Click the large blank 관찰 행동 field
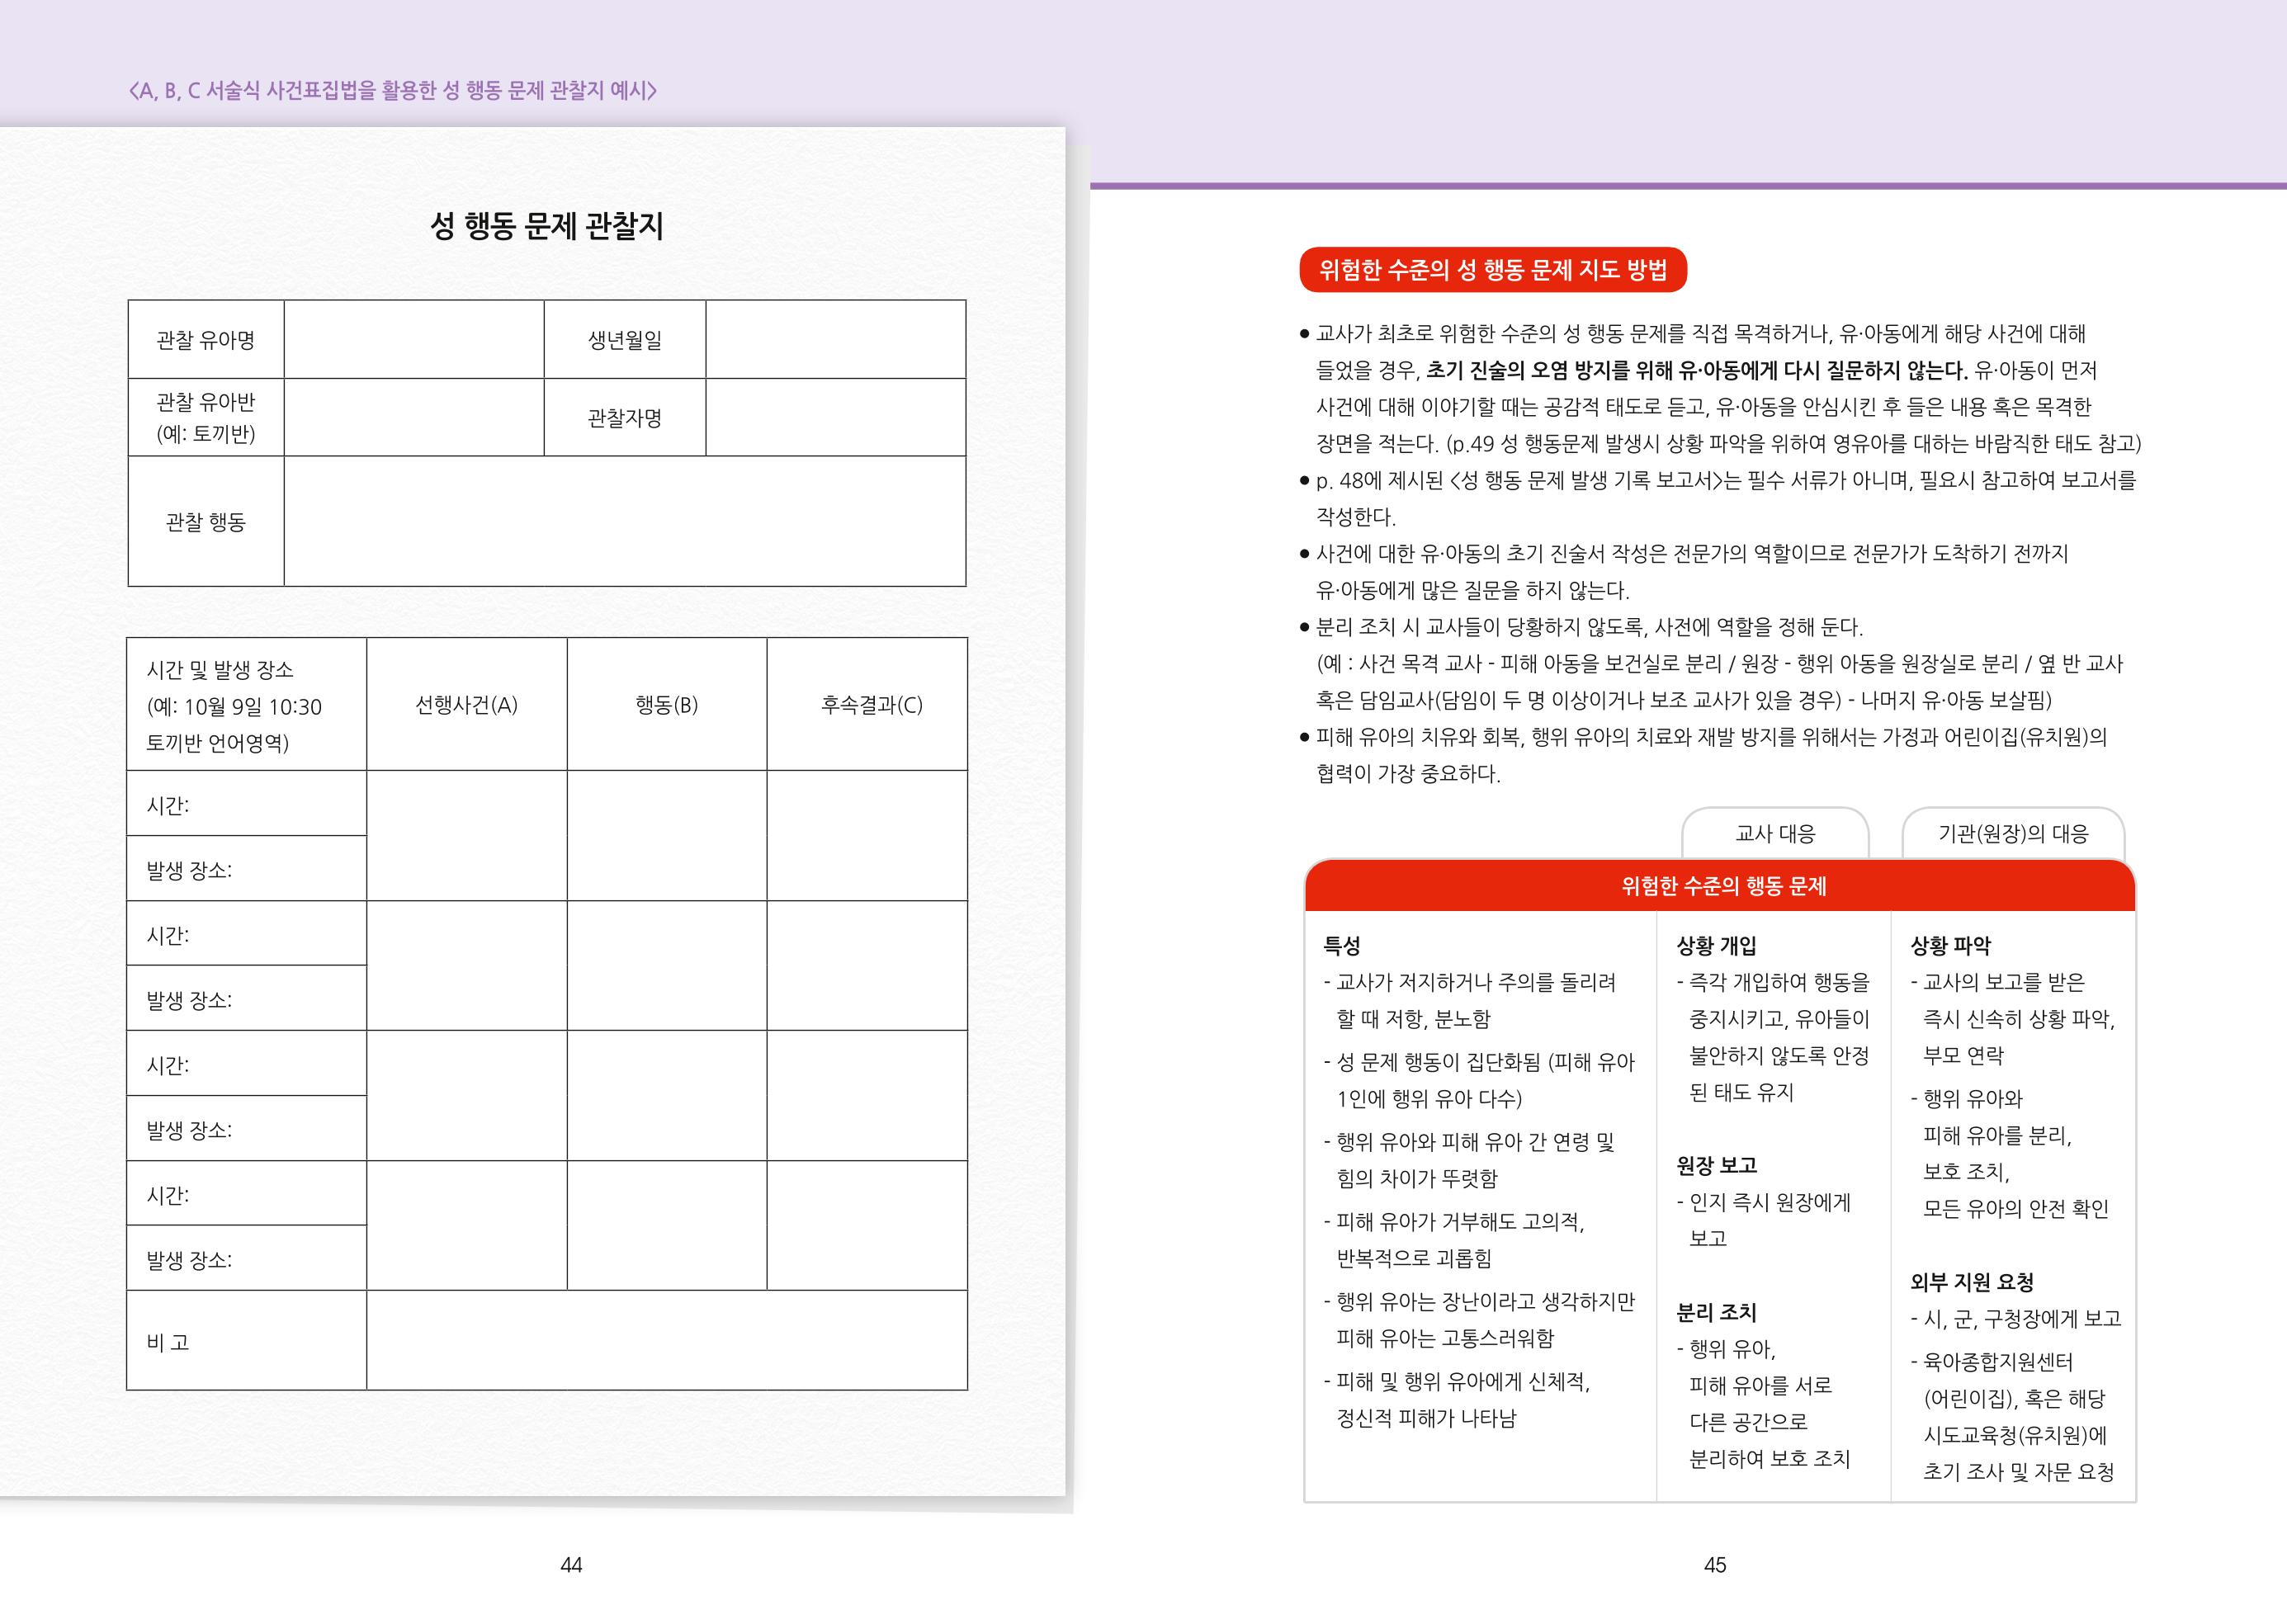 tap(625, 522)
